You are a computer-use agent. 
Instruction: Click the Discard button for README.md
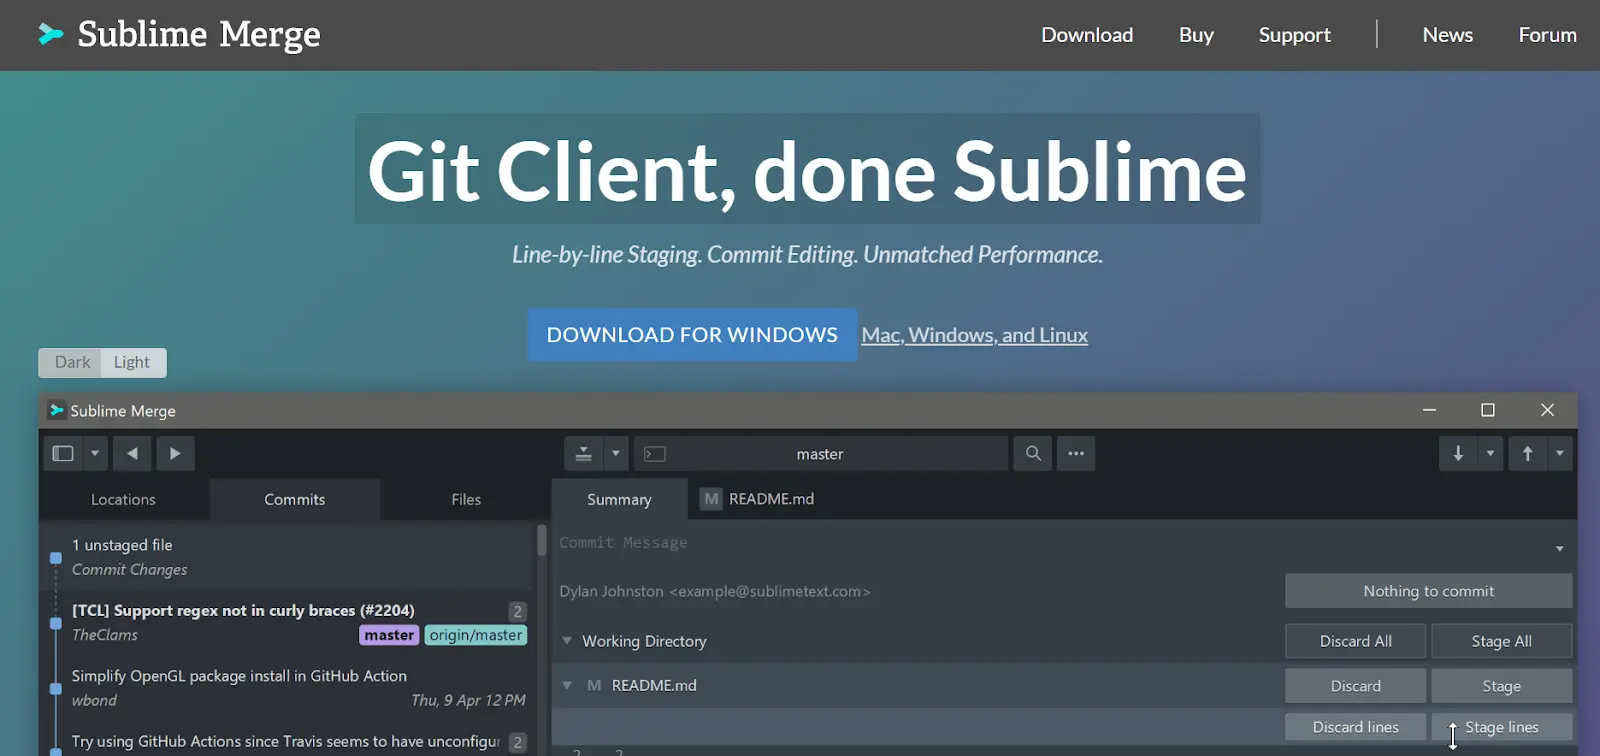point(1355,686)
